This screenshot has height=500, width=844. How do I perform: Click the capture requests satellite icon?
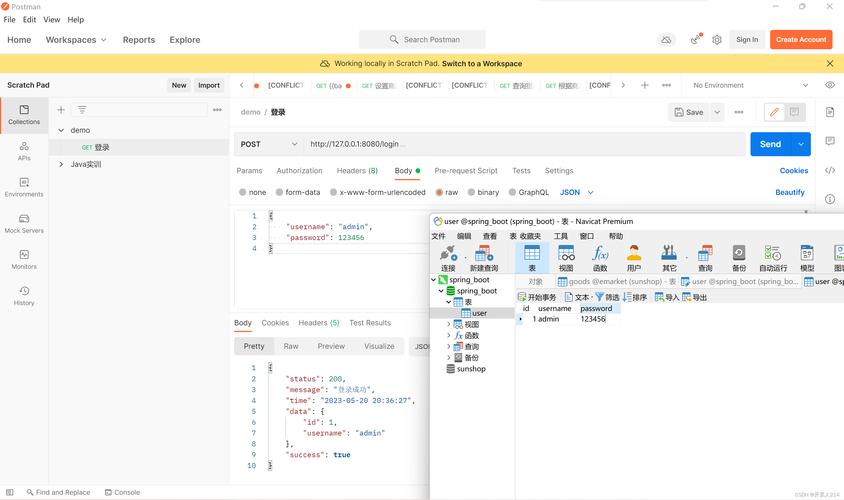[x=696, y=39]
